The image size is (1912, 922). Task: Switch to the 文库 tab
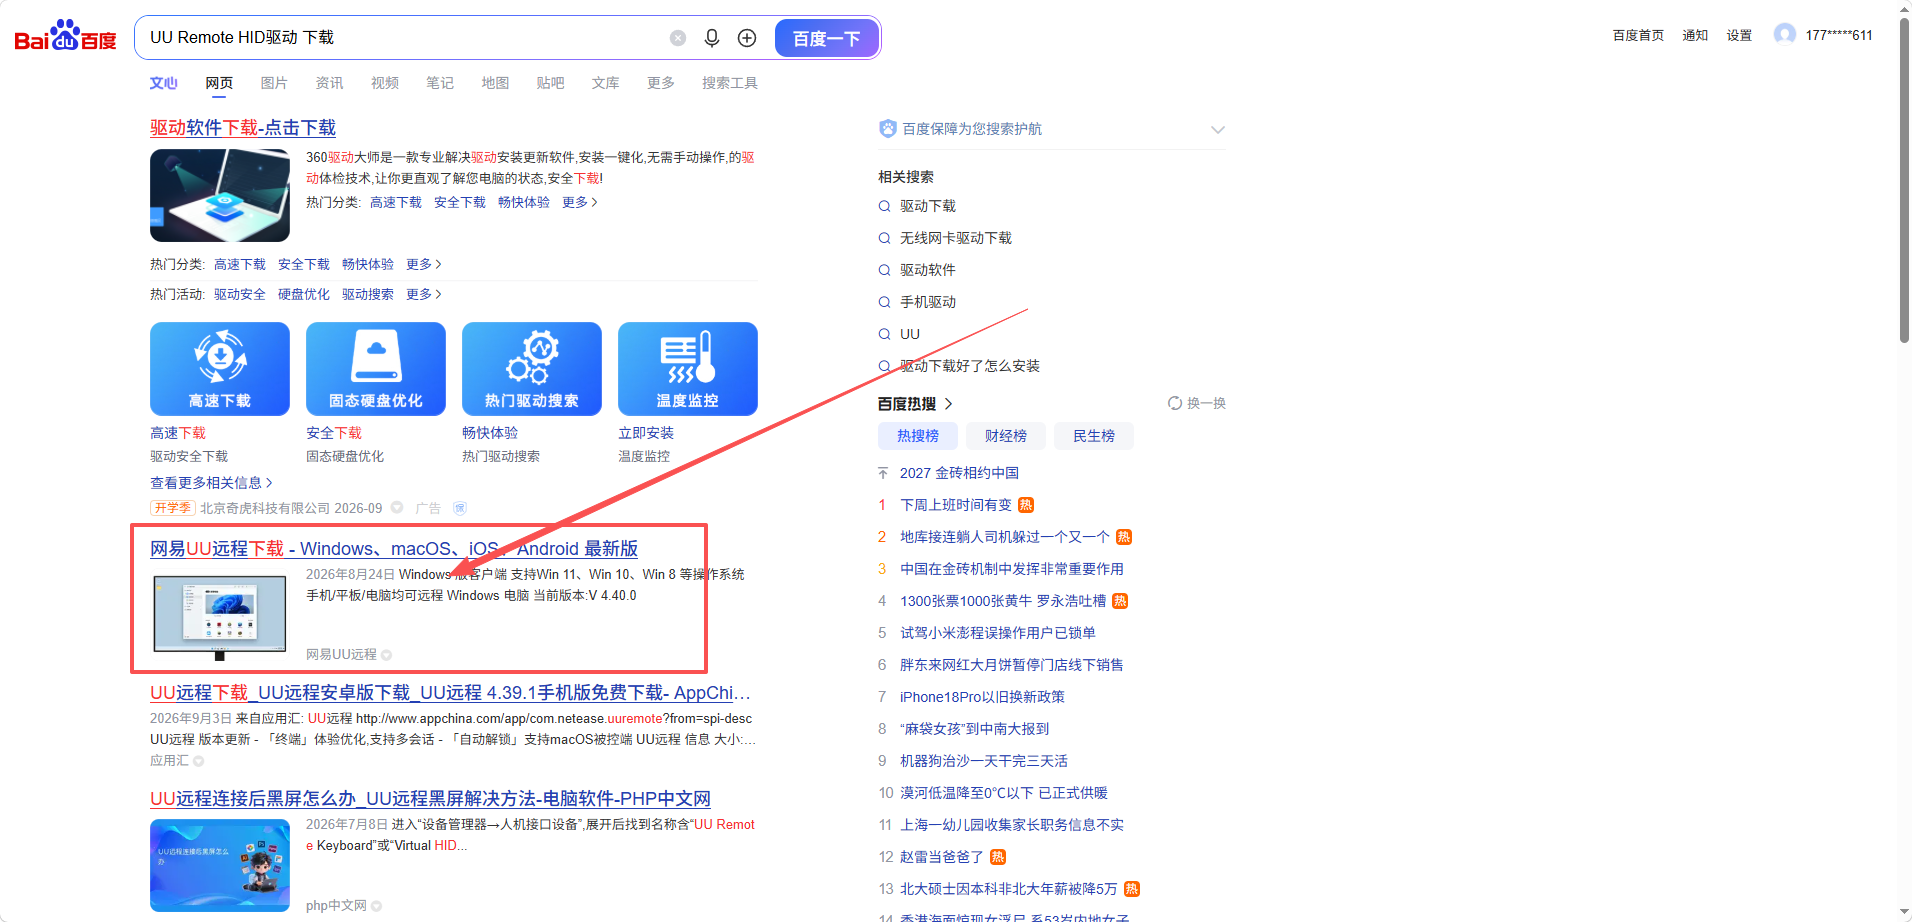click(605, 83)
